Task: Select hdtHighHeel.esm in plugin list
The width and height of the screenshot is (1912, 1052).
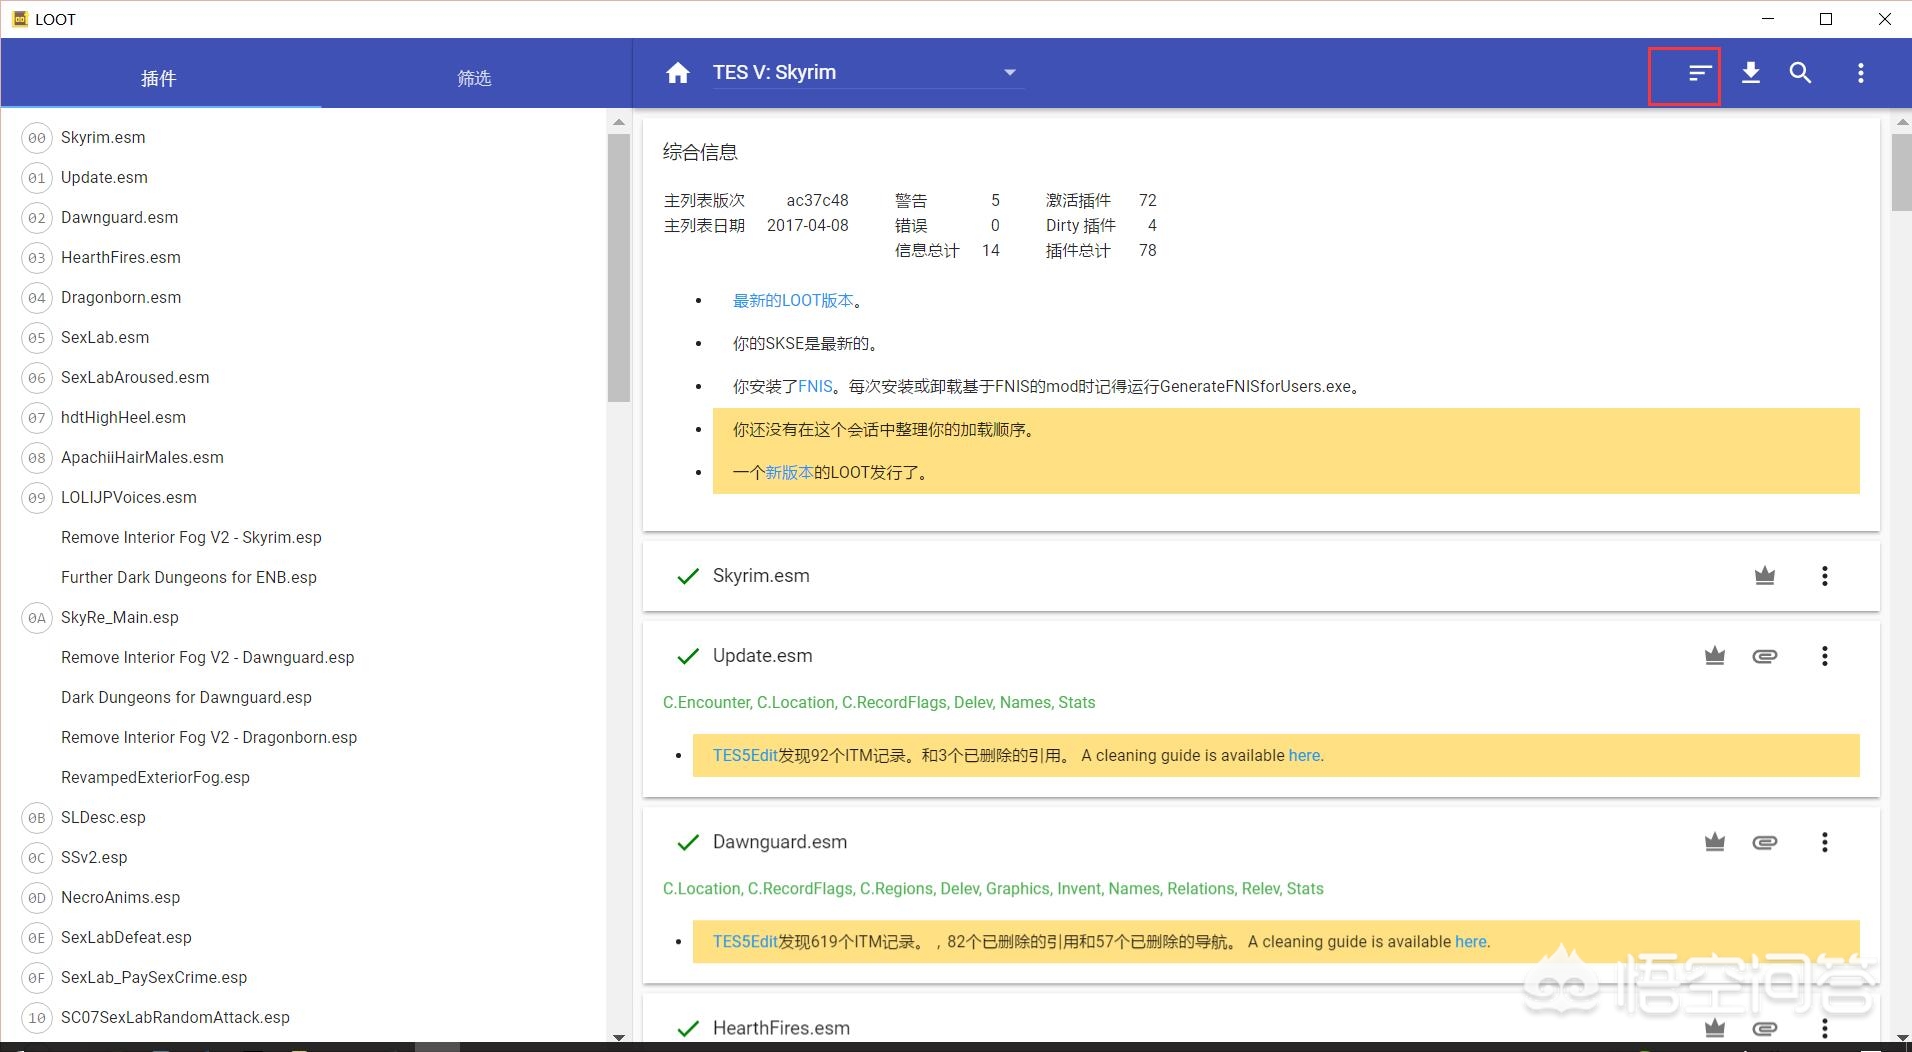Action: coord(123,417)
